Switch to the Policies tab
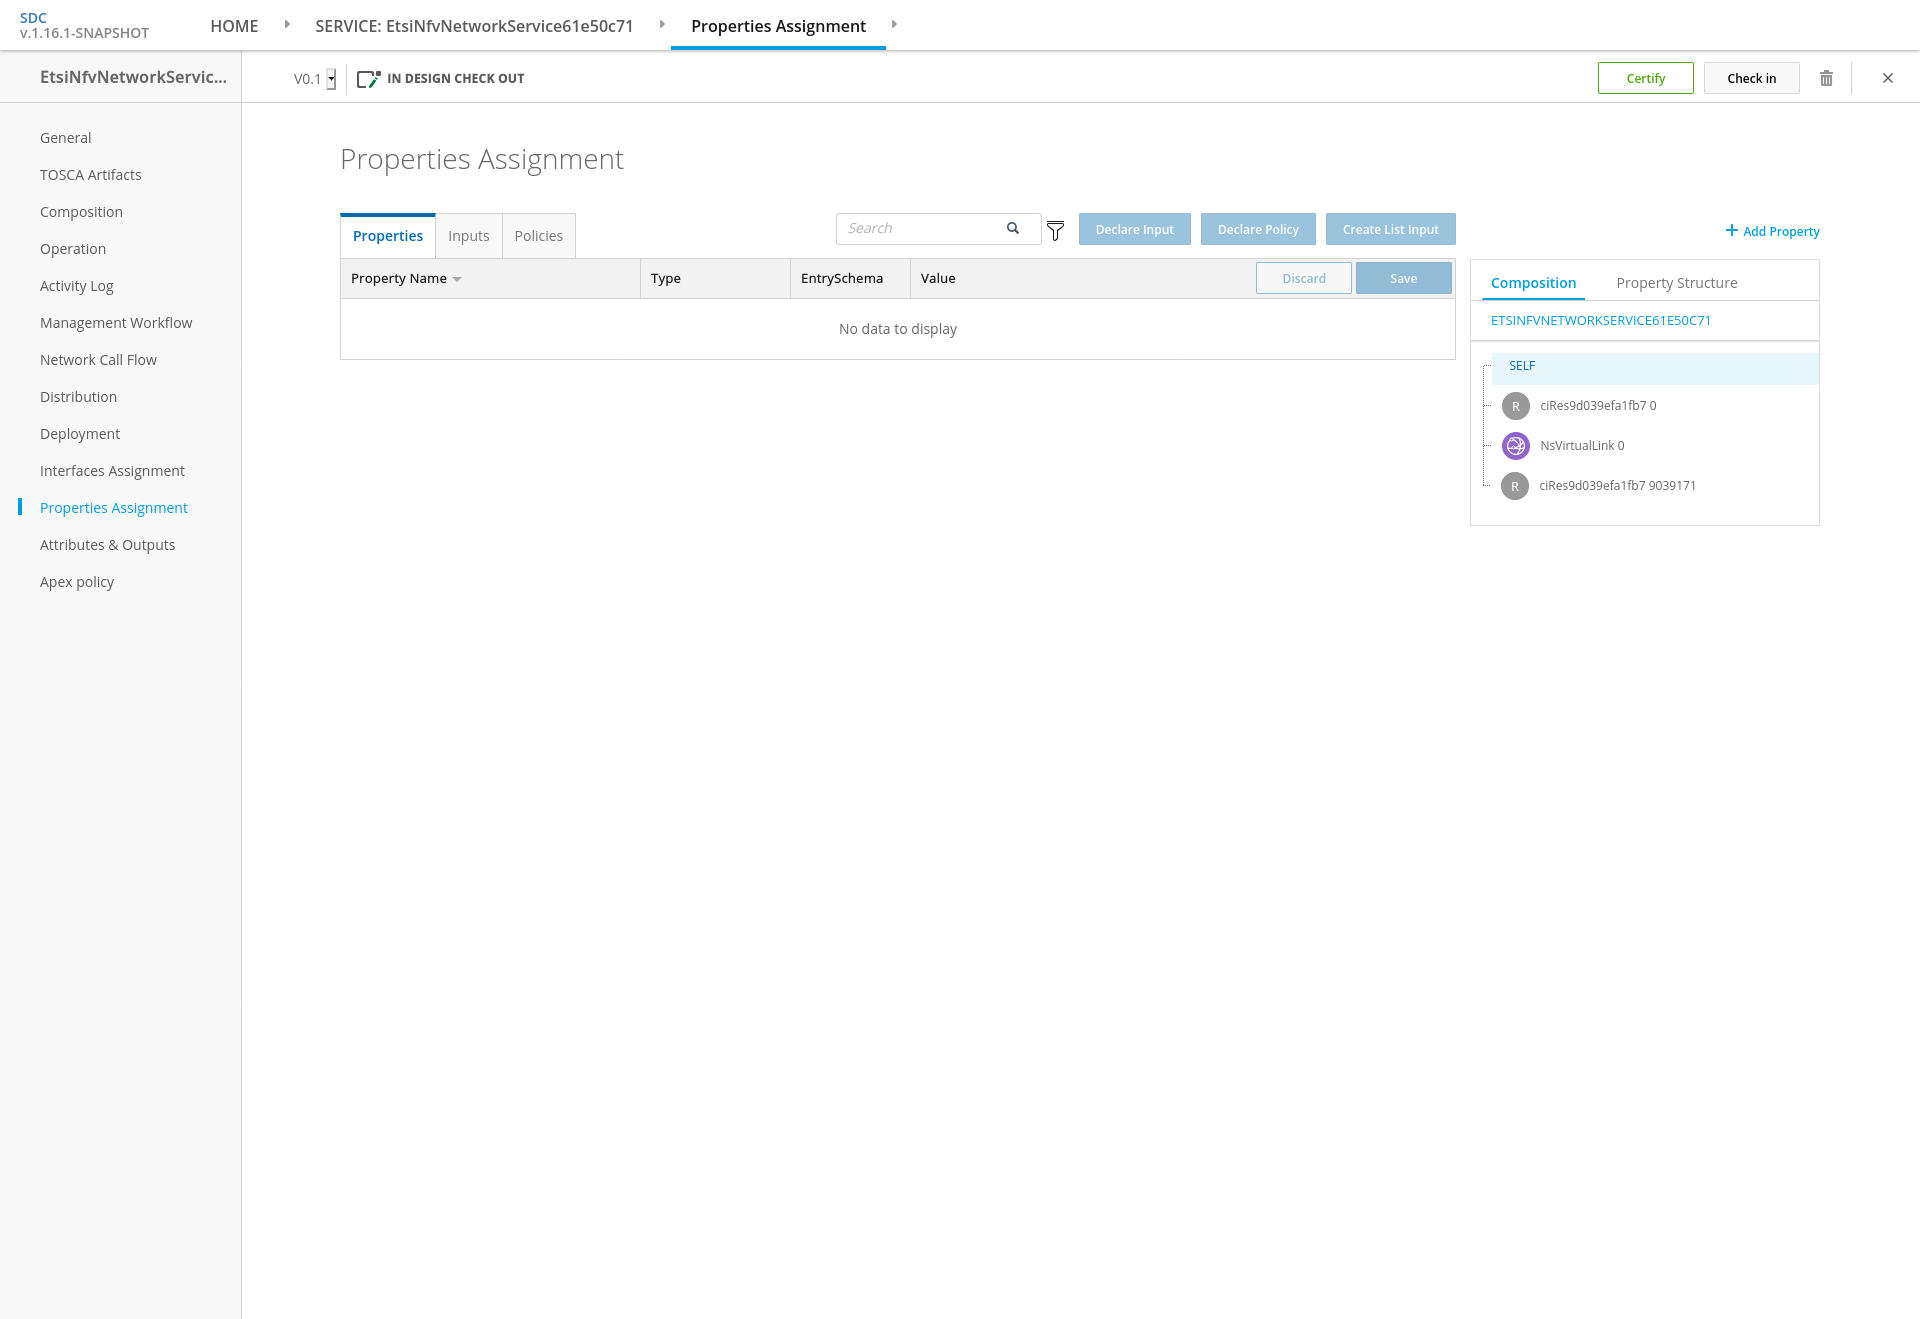Screen dimensions: 1920x1319 [538, 236]
